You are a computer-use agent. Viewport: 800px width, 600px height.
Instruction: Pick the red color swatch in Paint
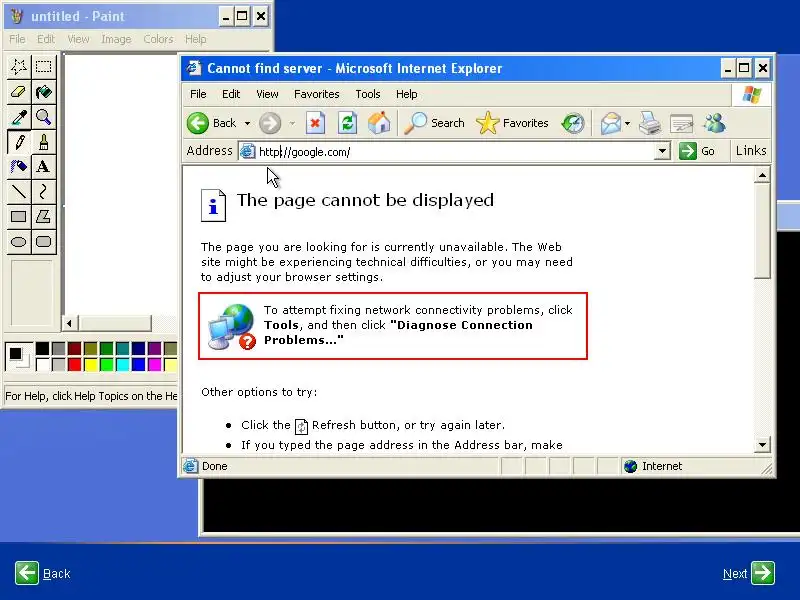tap(74, 364)
